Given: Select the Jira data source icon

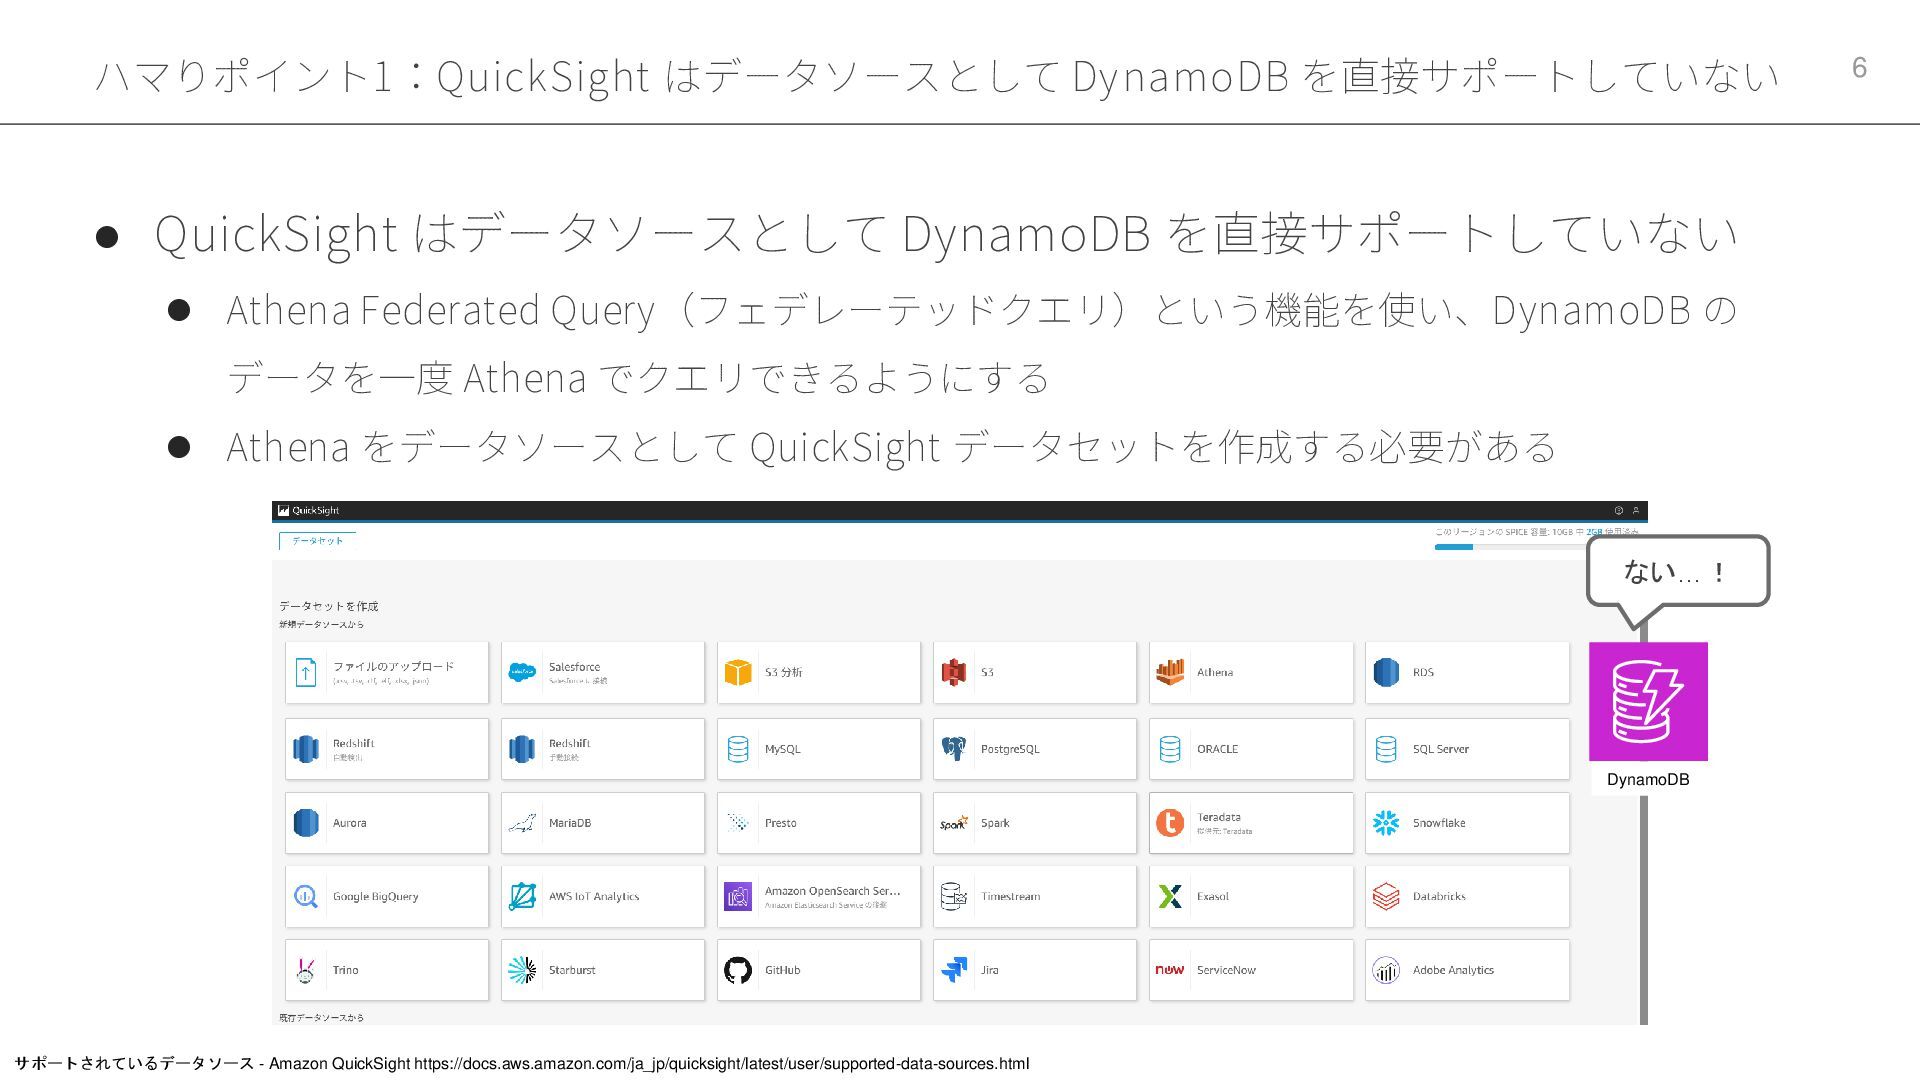Looking at the screenshot, I should pos(954,970).
